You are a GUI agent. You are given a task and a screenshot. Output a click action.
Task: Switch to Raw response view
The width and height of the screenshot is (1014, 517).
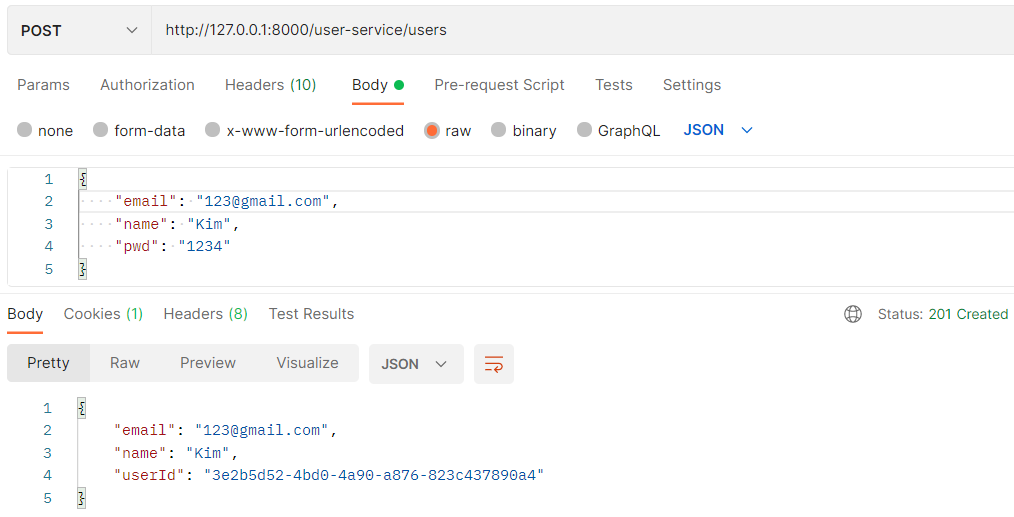125,363
